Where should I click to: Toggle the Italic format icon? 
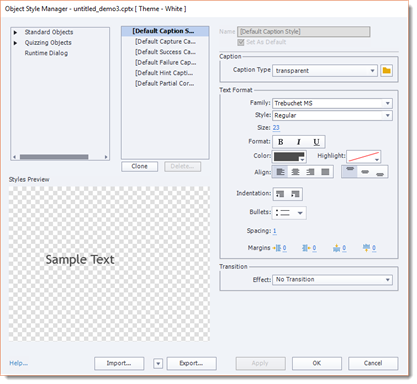point(299,142)
